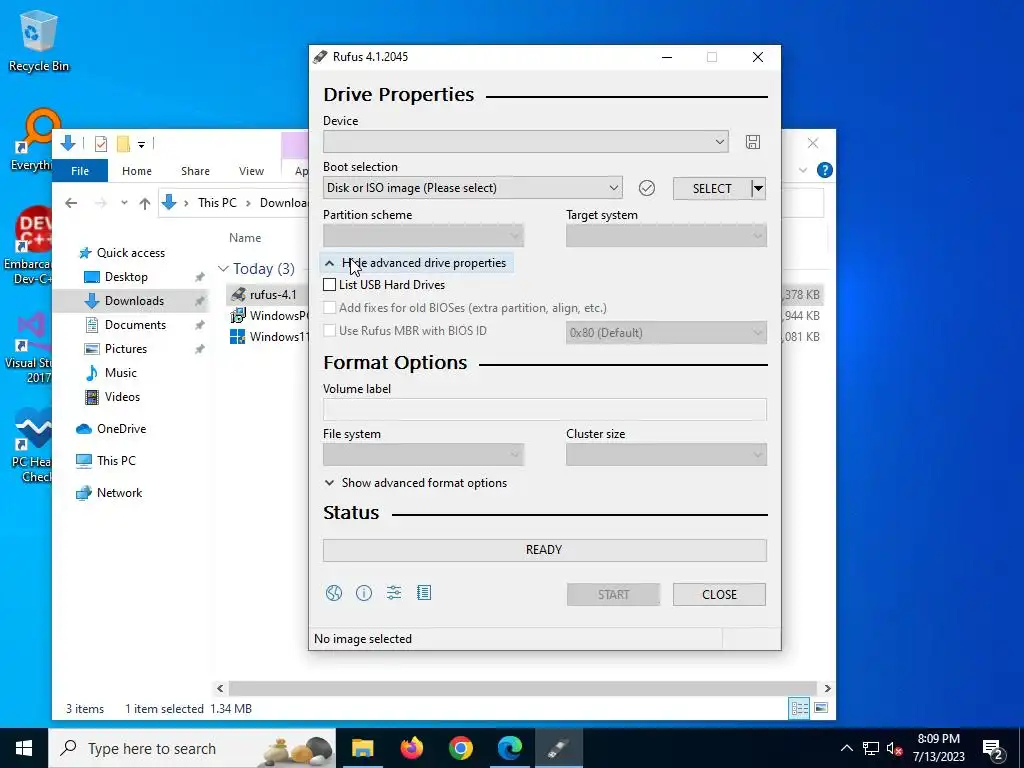Open Visual Studio 2017 desktop shortcut
1024x768 pixels.
pyautogui.click(x=27, y=349)
